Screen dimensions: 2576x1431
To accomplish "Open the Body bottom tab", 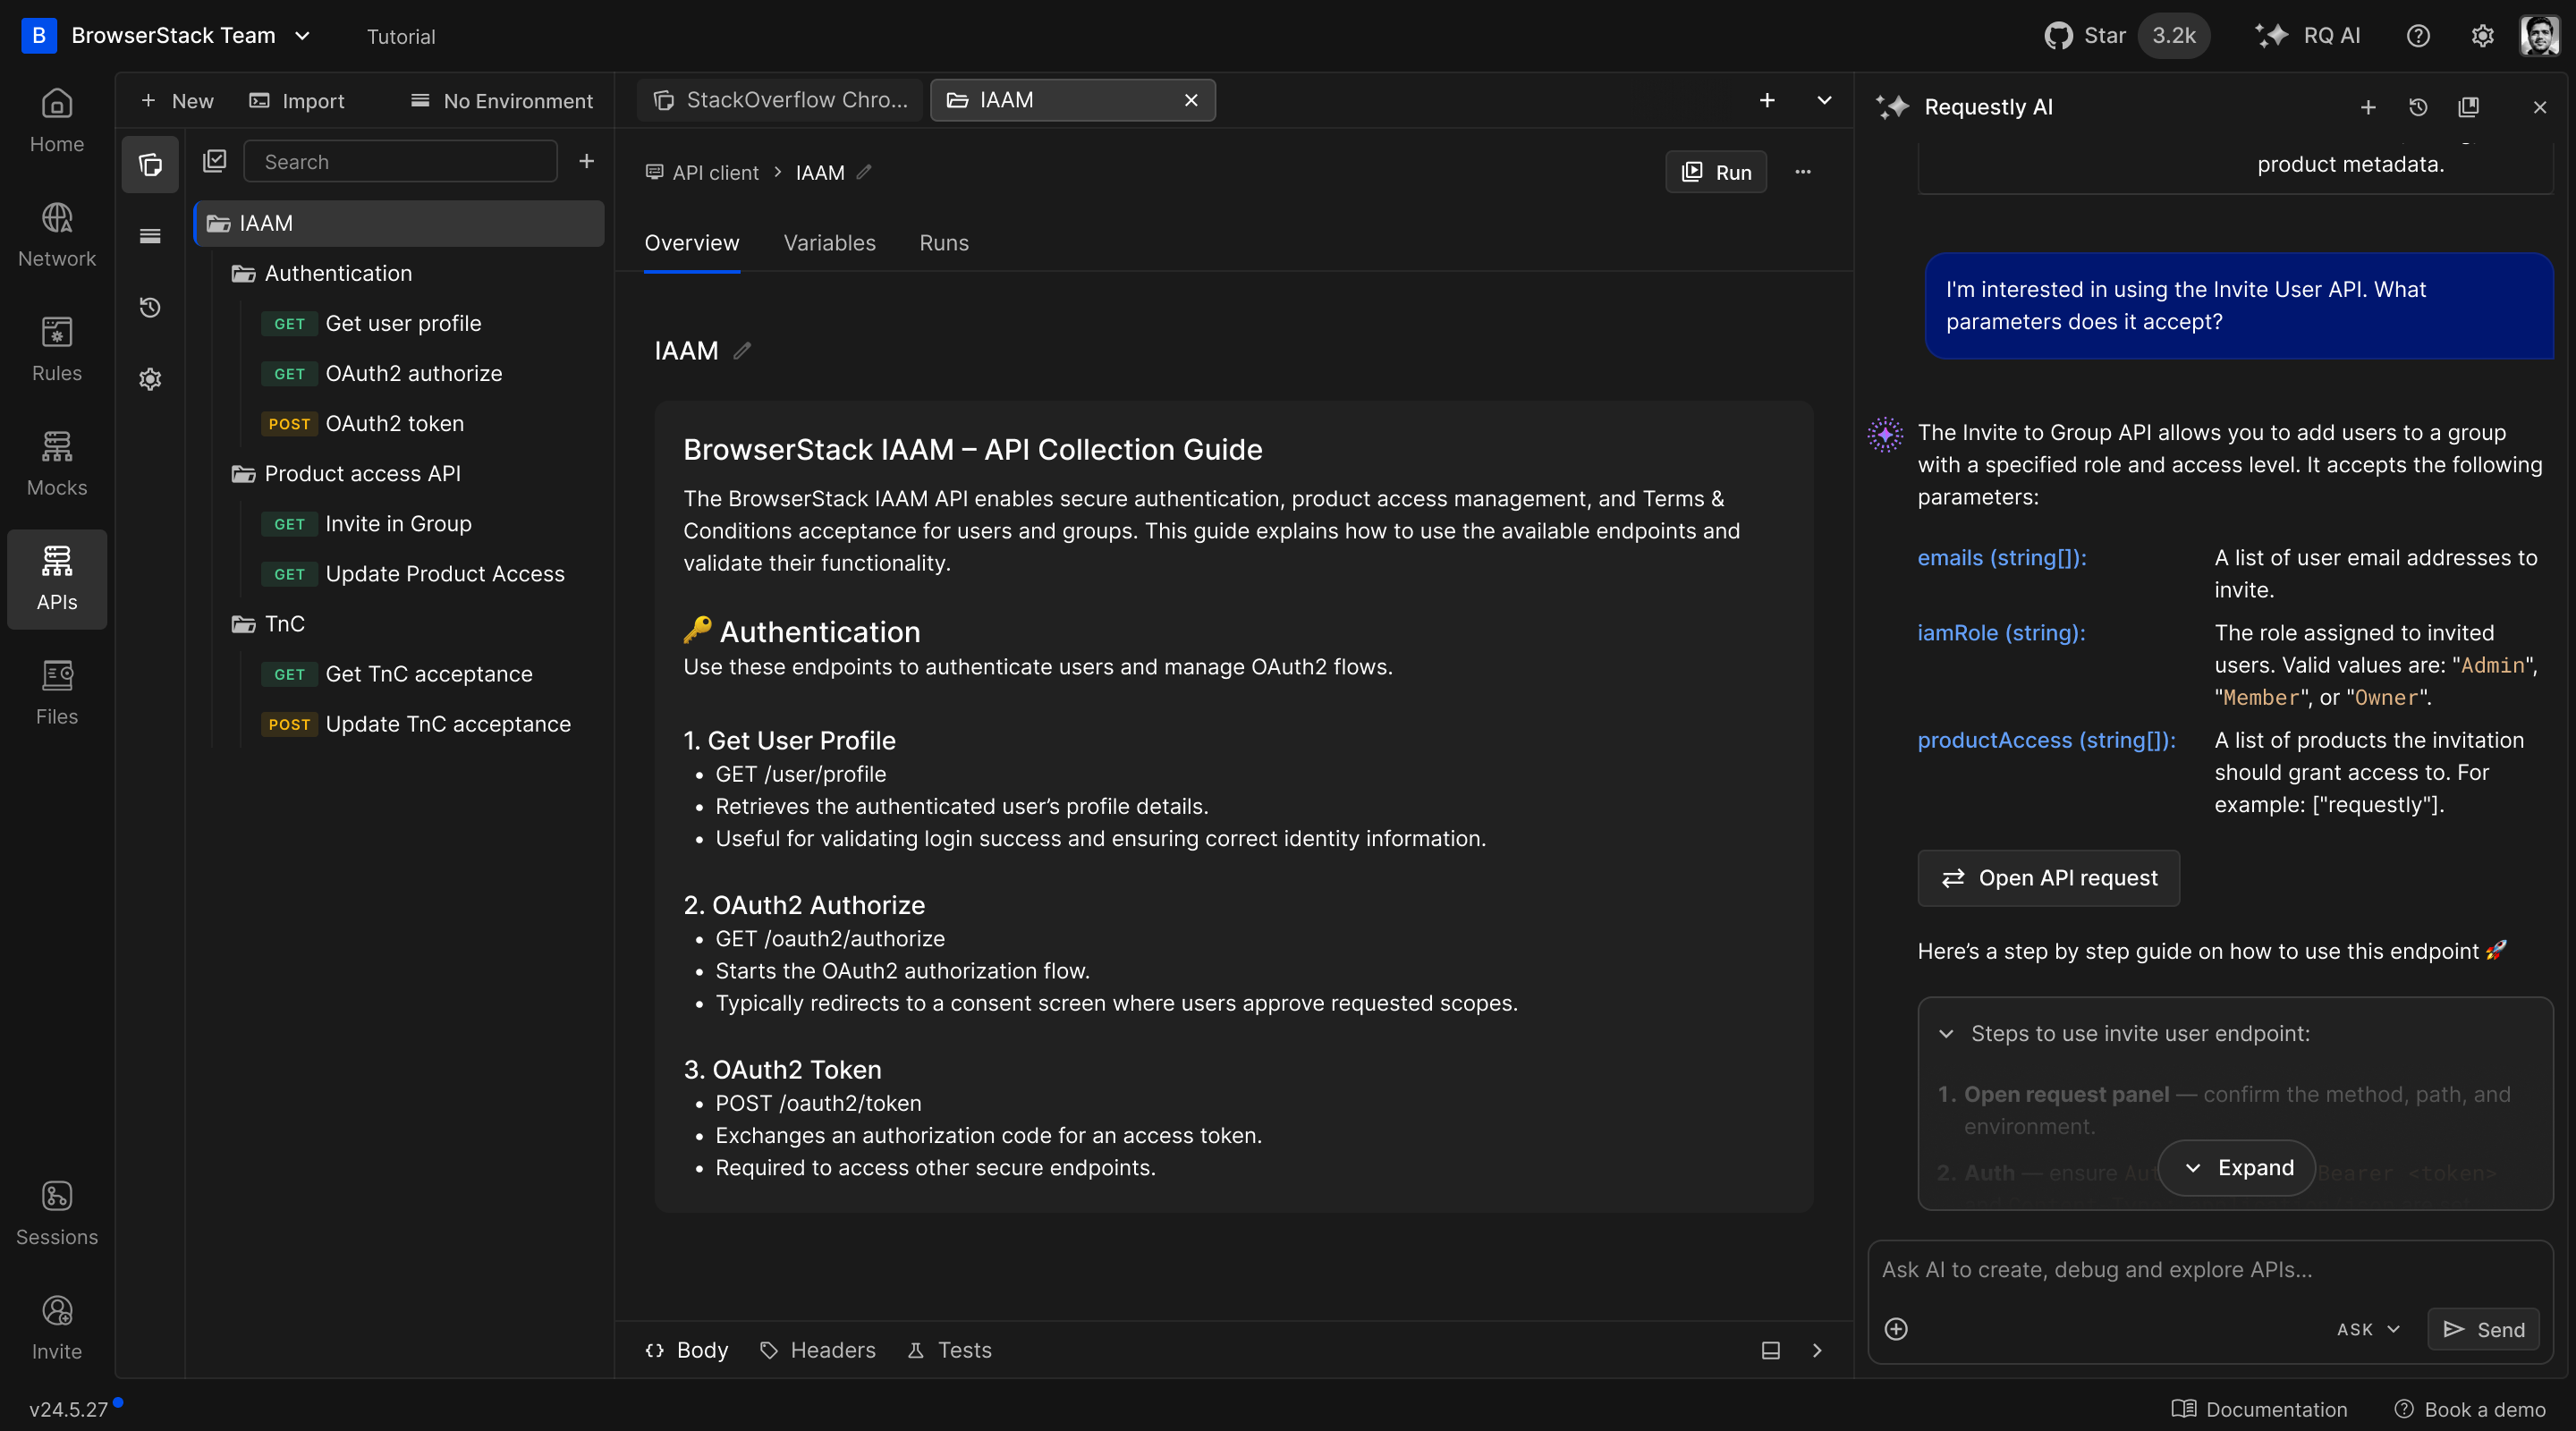I will click(x=687, y=1350).
